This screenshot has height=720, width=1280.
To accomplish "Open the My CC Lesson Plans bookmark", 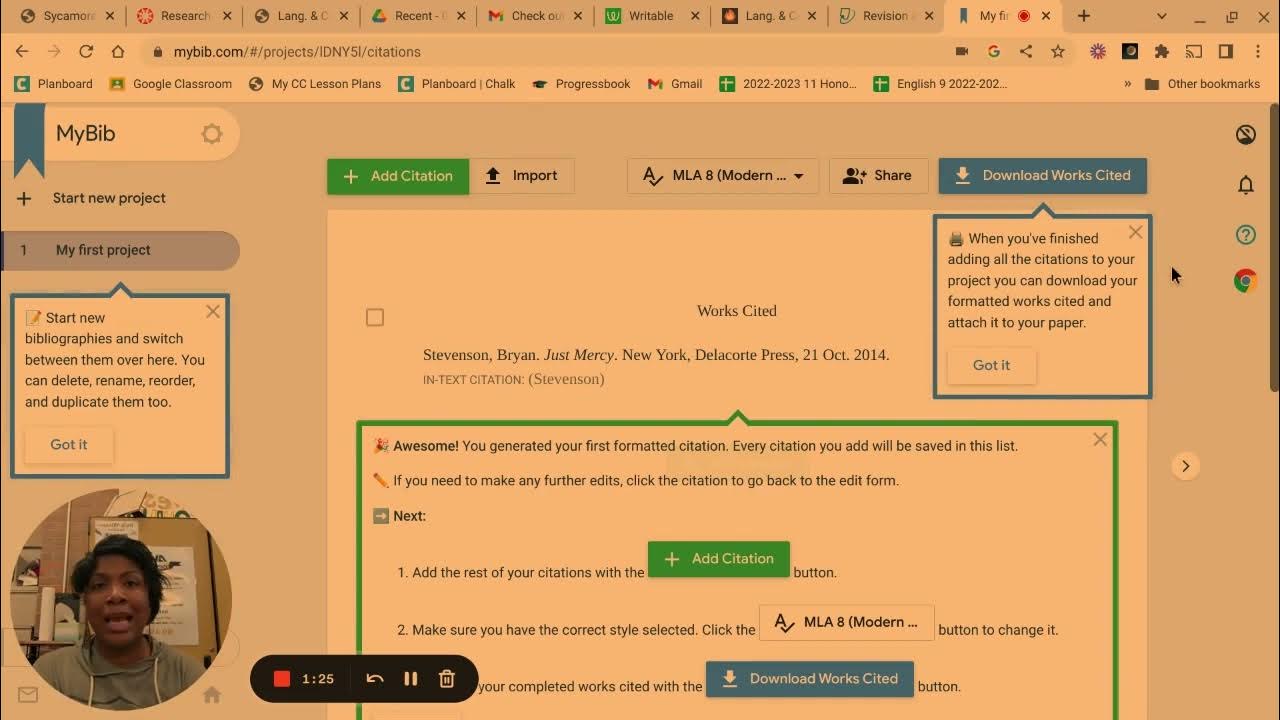I will (x=315, y=84).
